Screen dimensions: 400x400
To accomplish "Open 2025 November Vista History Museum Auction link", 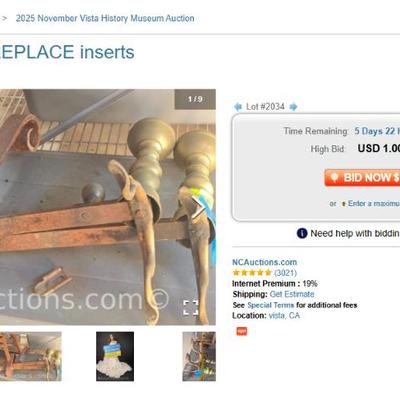I will tap(105, 18).
